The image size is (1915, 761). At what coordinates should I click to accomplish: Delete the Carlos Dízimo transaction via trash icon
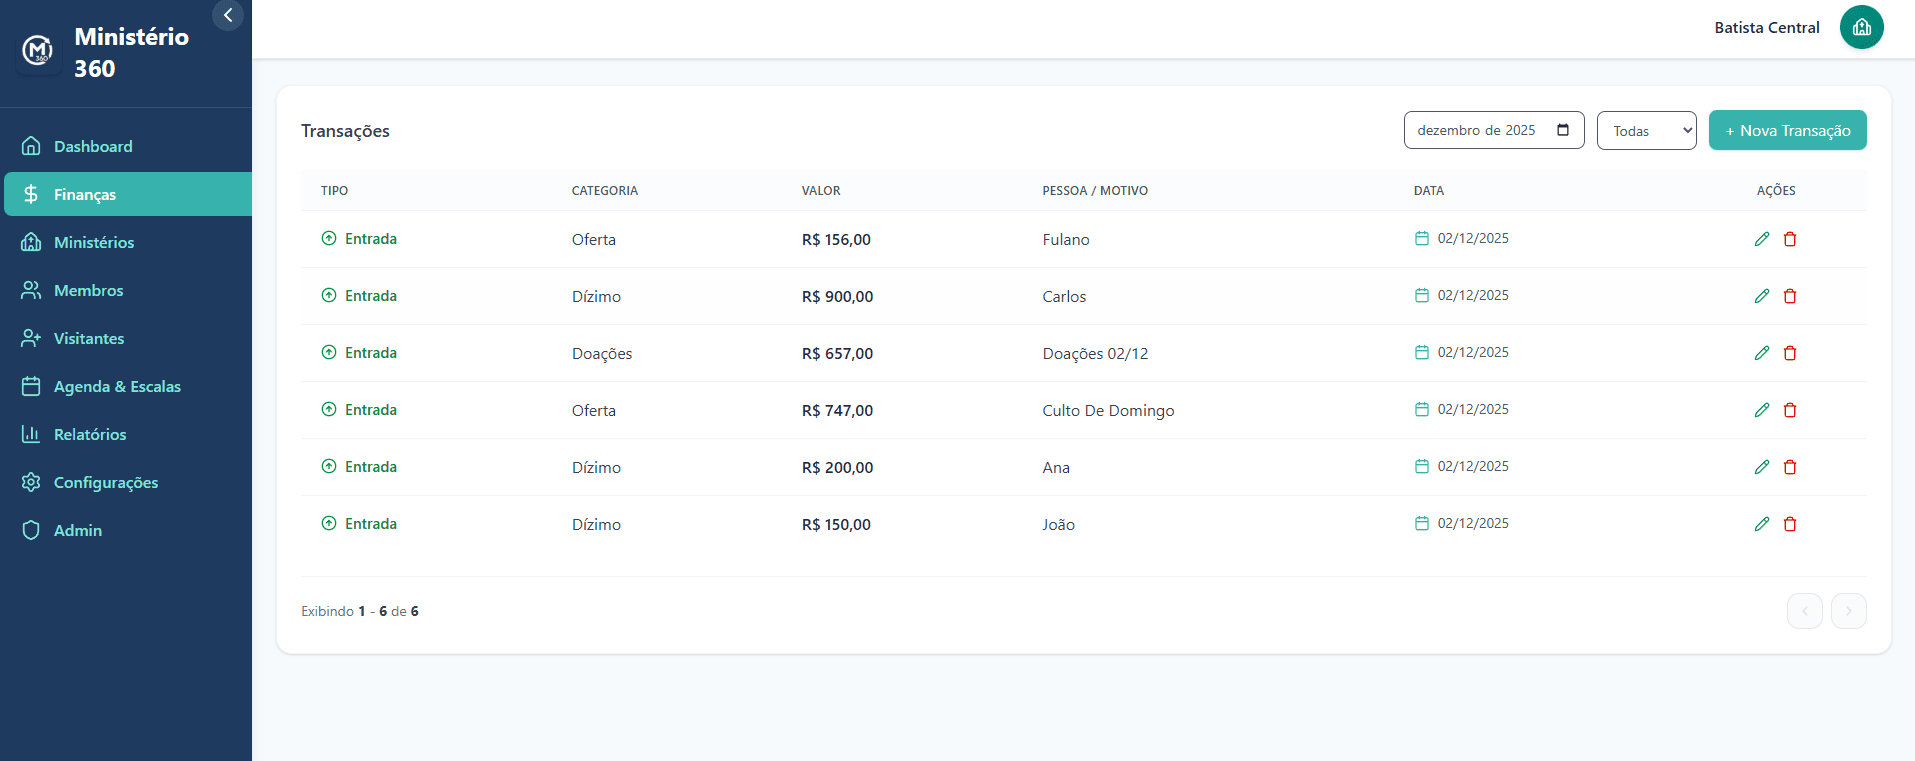(x=1790, y=296)
